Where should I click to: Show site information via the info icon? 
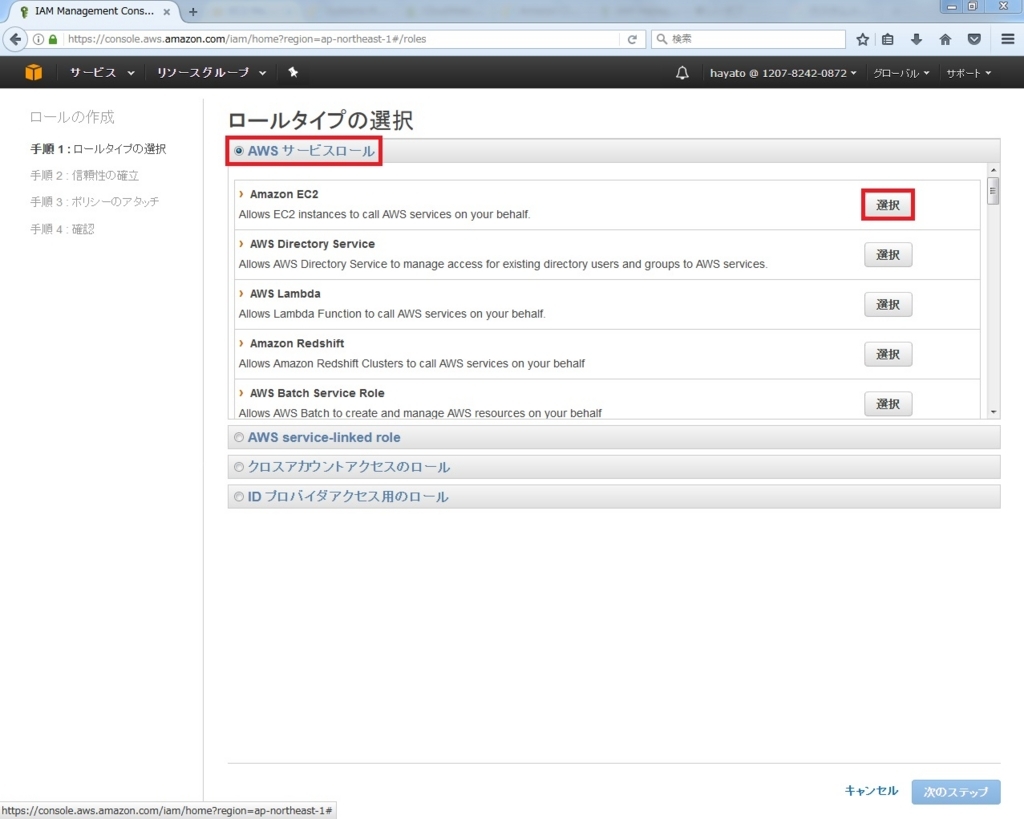(39, 39)
